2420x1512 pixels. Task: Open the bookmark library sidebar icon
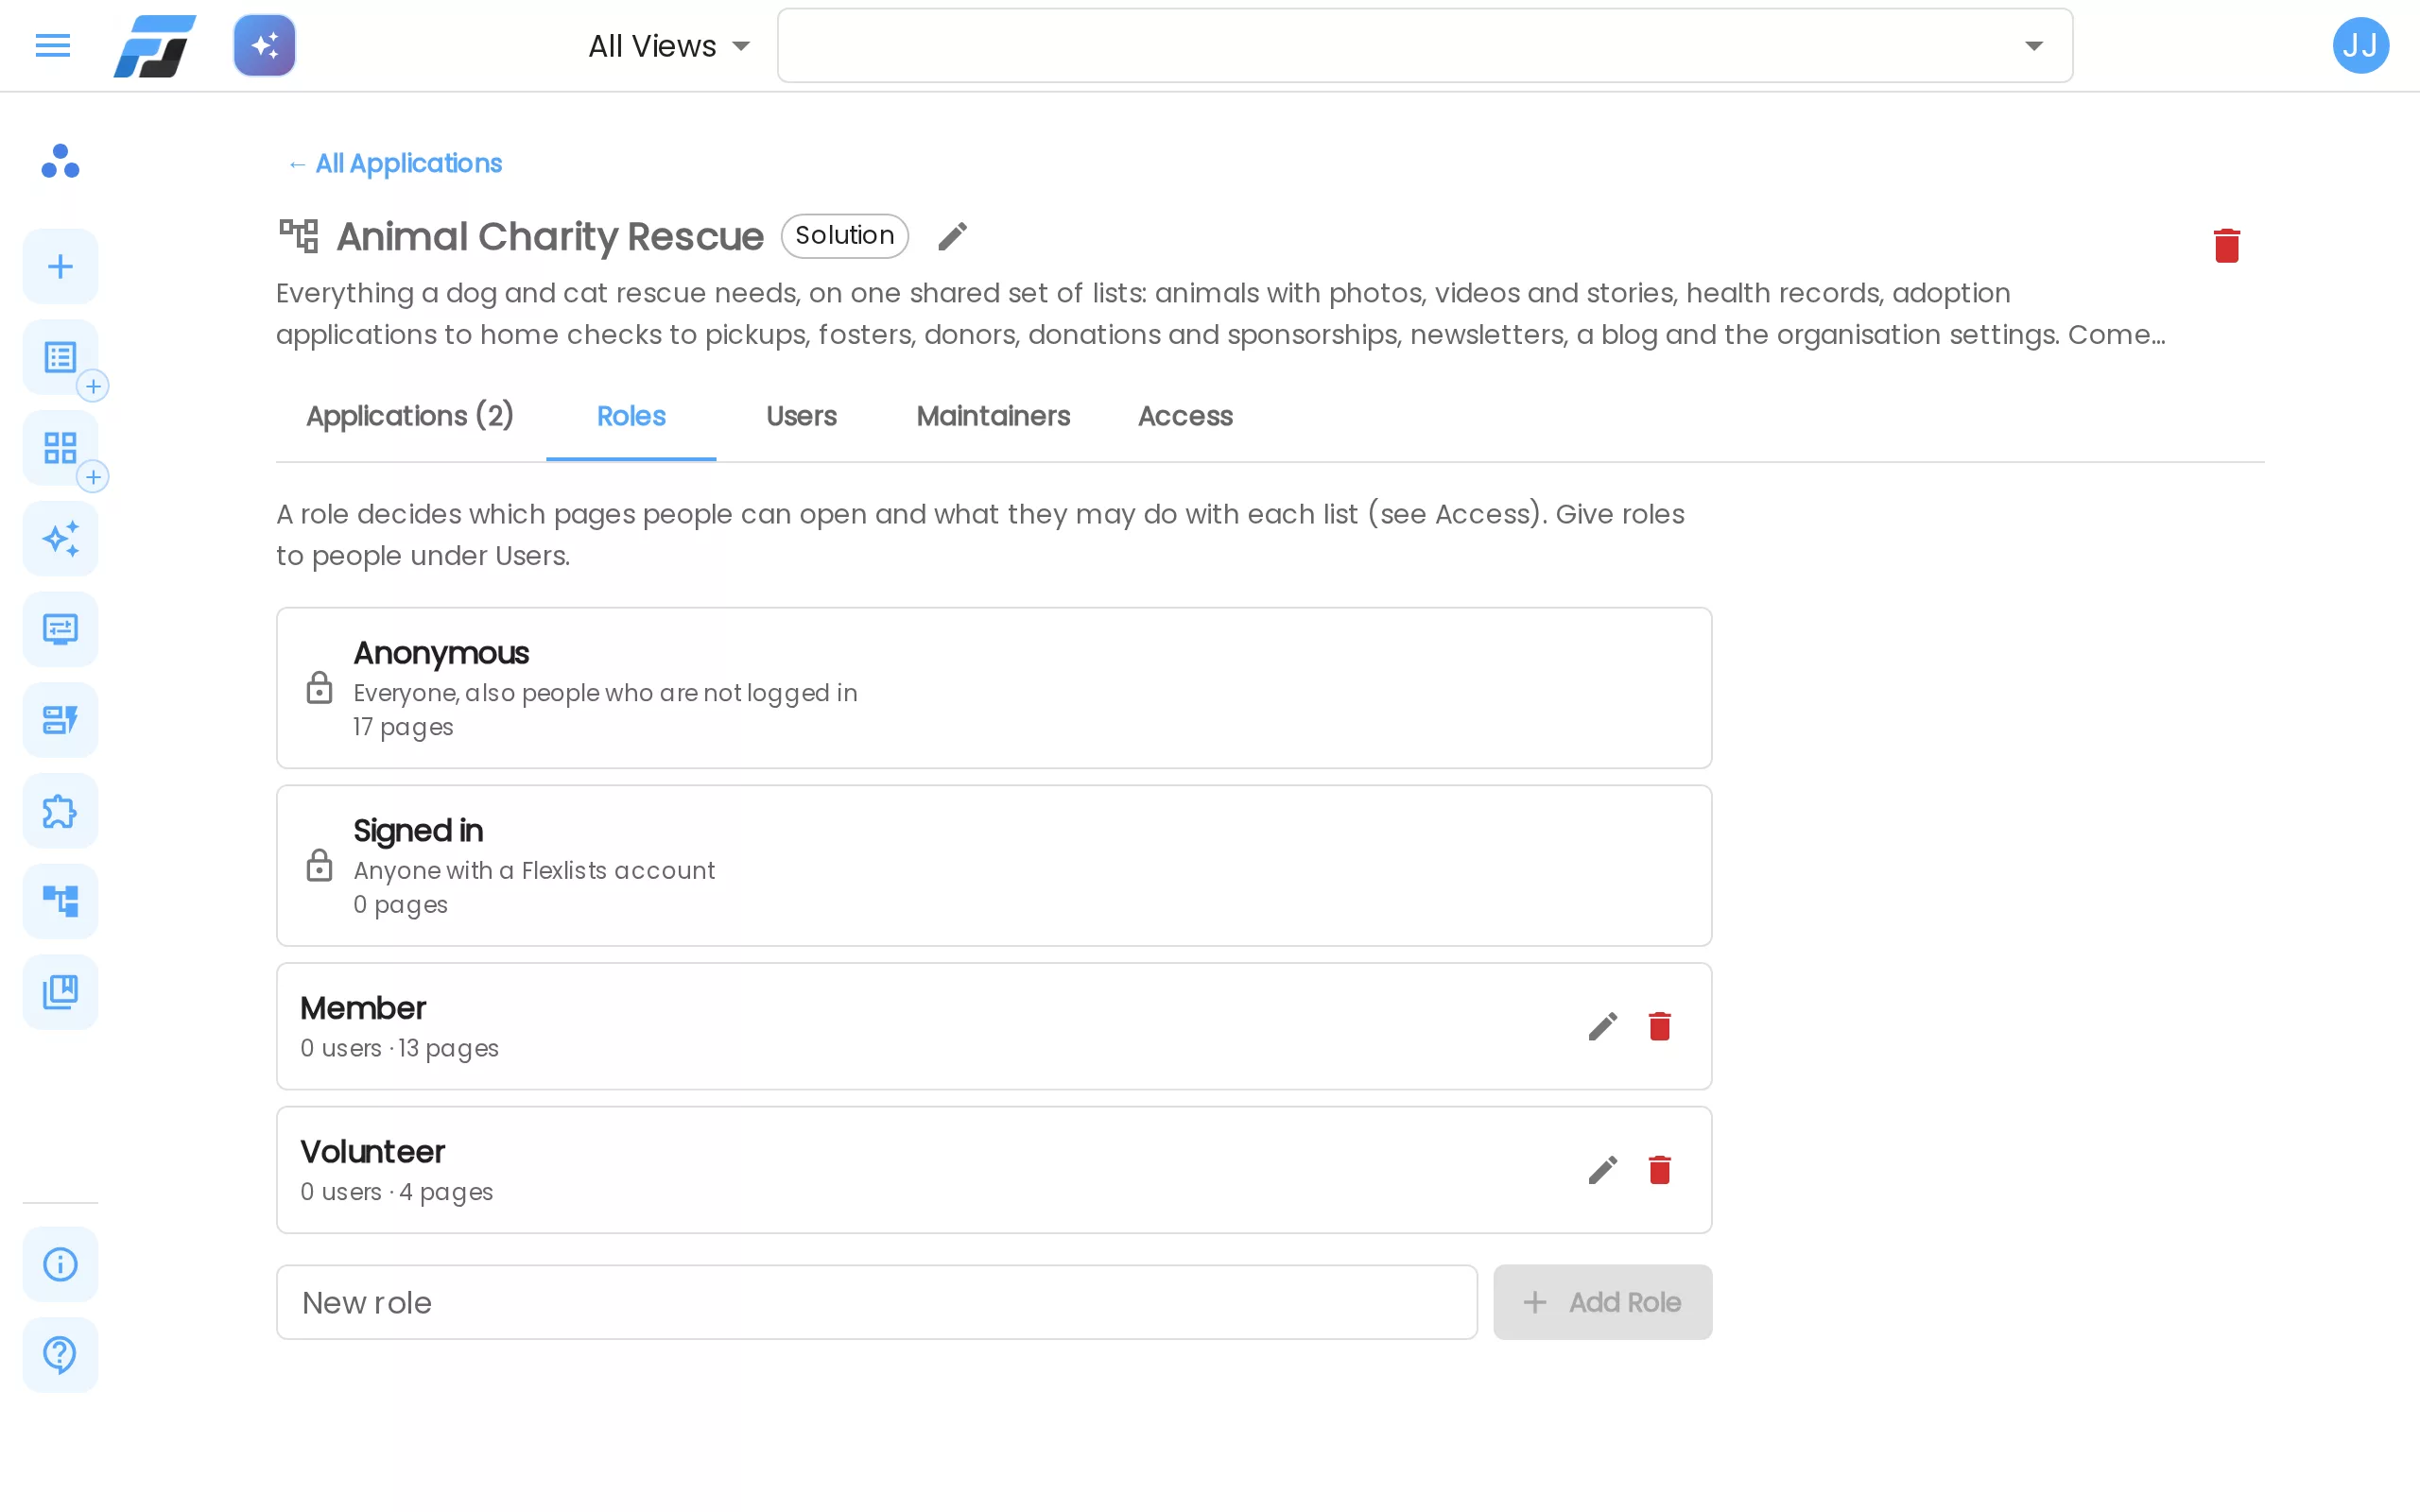point(60,992)
